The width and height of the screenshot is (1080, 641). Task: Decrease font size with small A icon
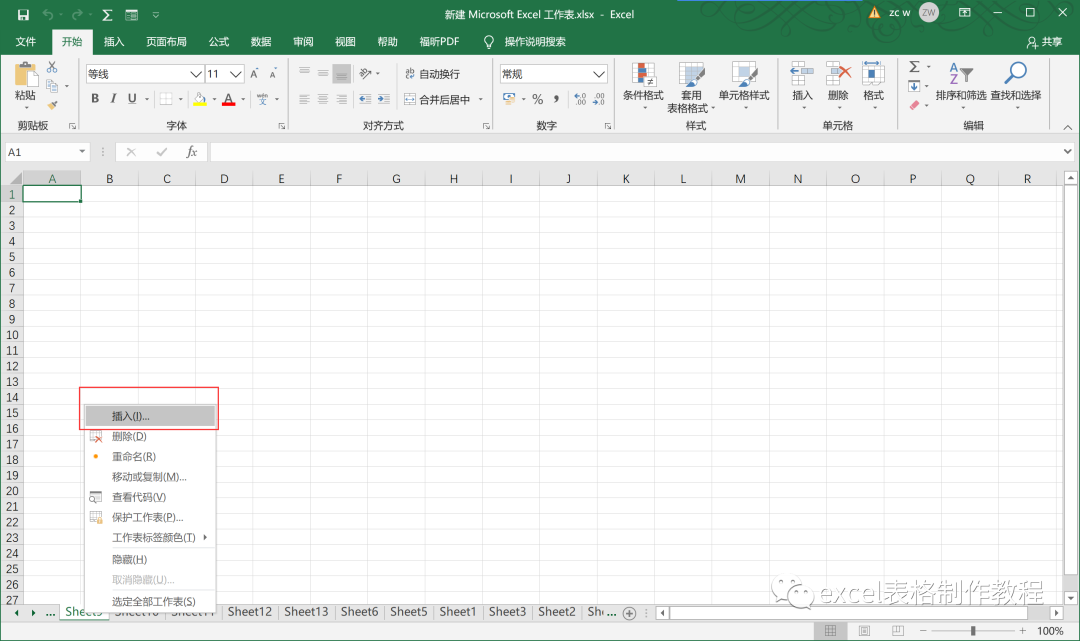click(x=273, y=74)
